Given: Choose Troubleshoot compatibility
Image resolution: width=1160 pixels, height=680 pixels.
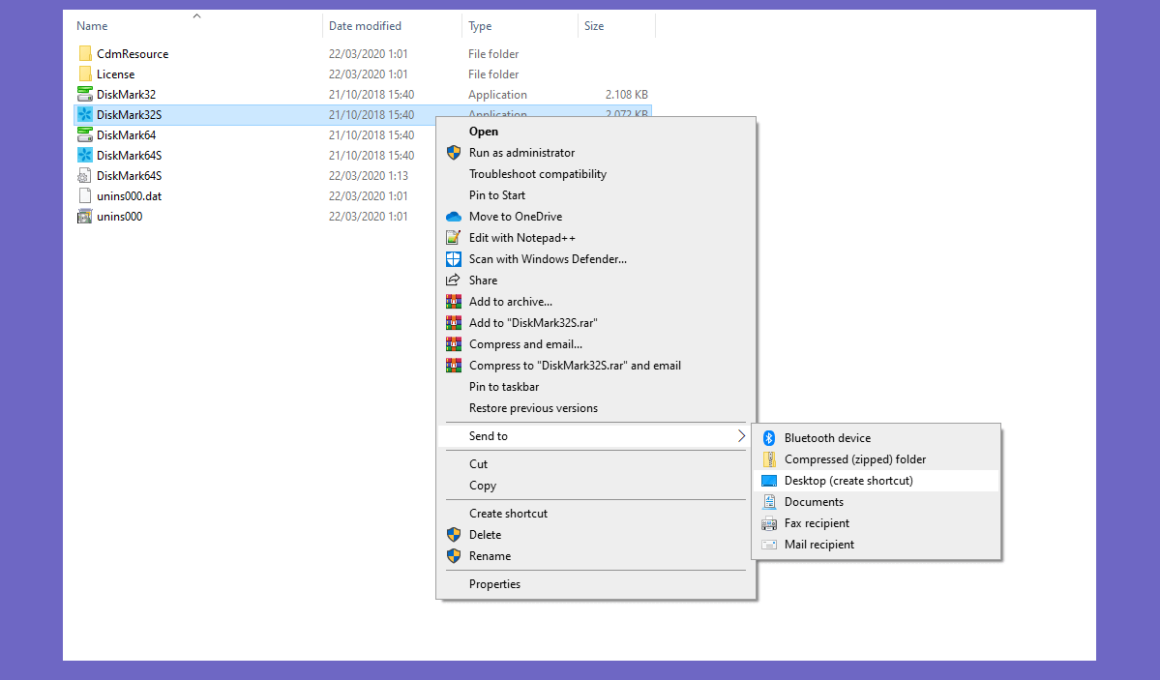Looking at the screenshot, I should (x=538, y=174).
